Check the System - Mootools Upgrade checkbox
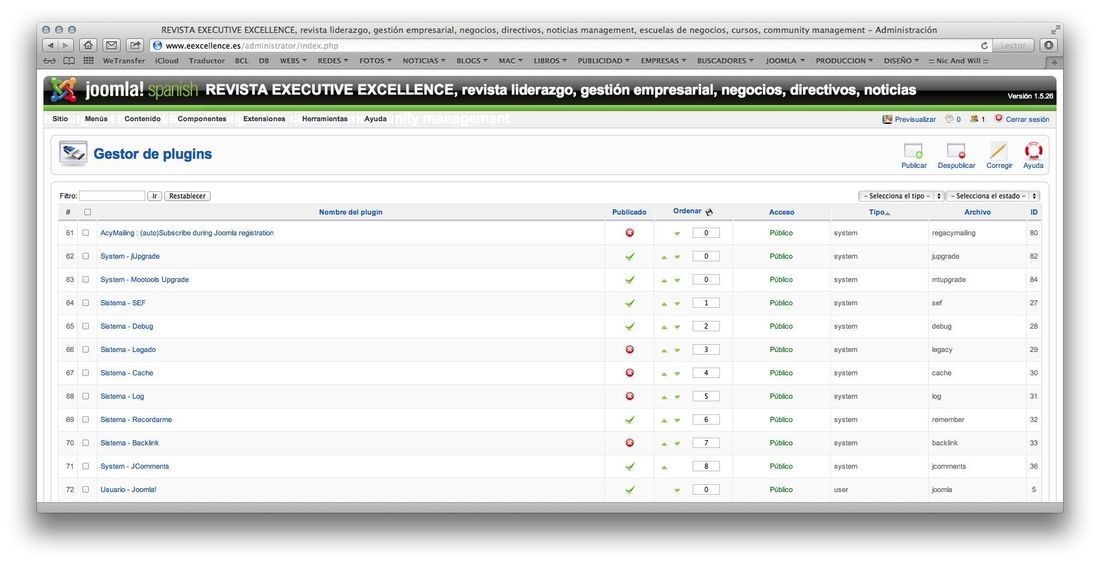 (86, 279)
